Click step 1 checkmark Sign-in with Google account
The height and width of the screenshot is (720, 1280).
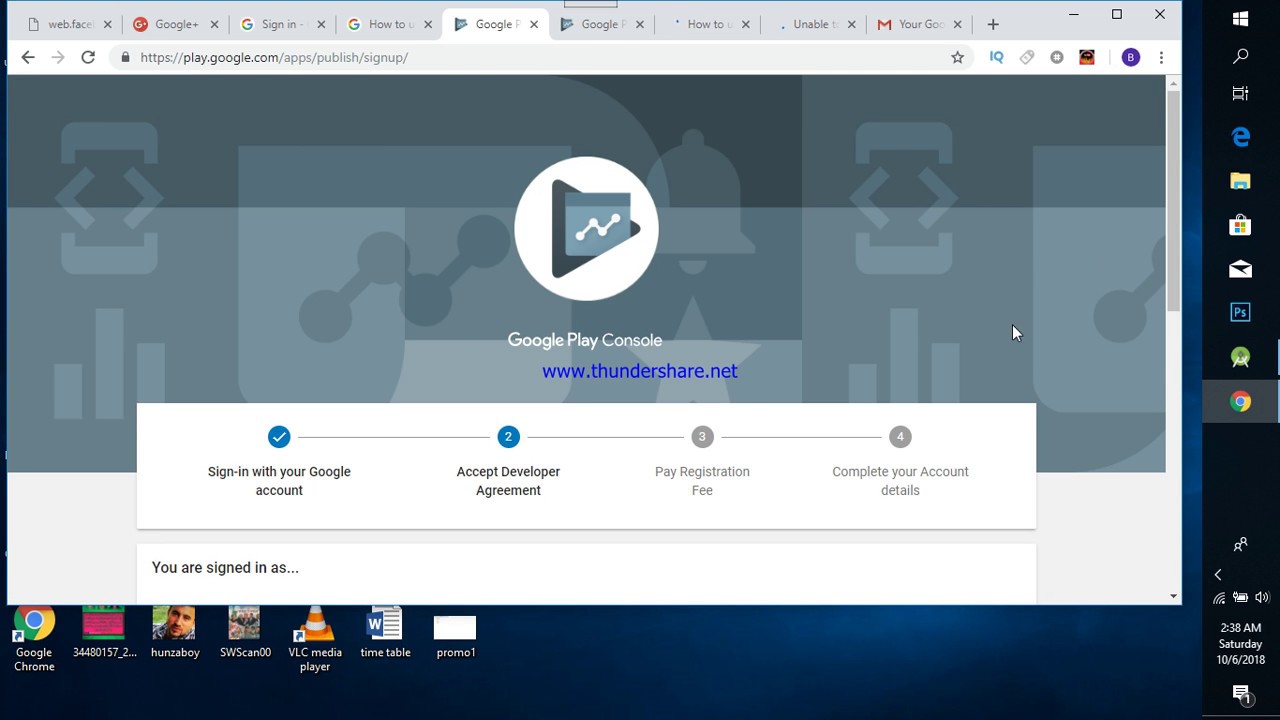pos(279,437)
